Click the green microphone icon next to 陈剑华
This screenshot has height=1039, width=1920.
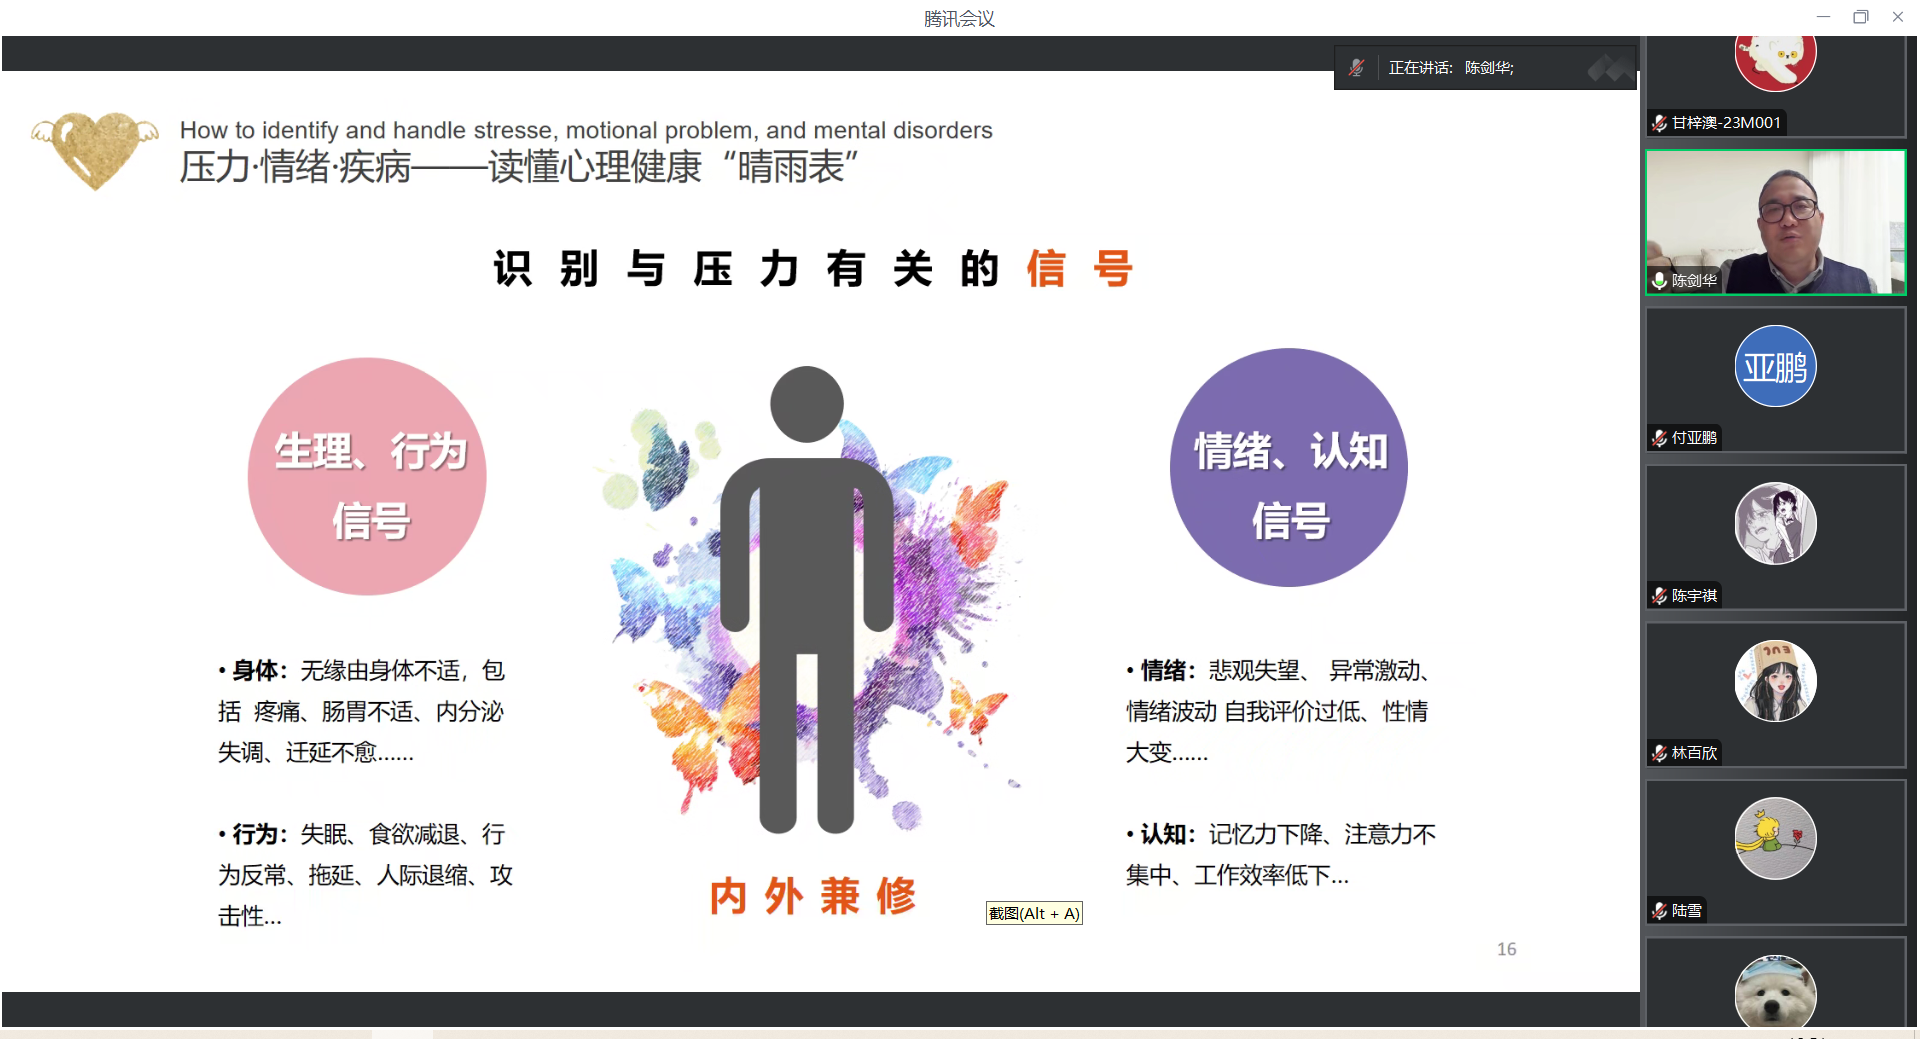(x=1660, y=281)
